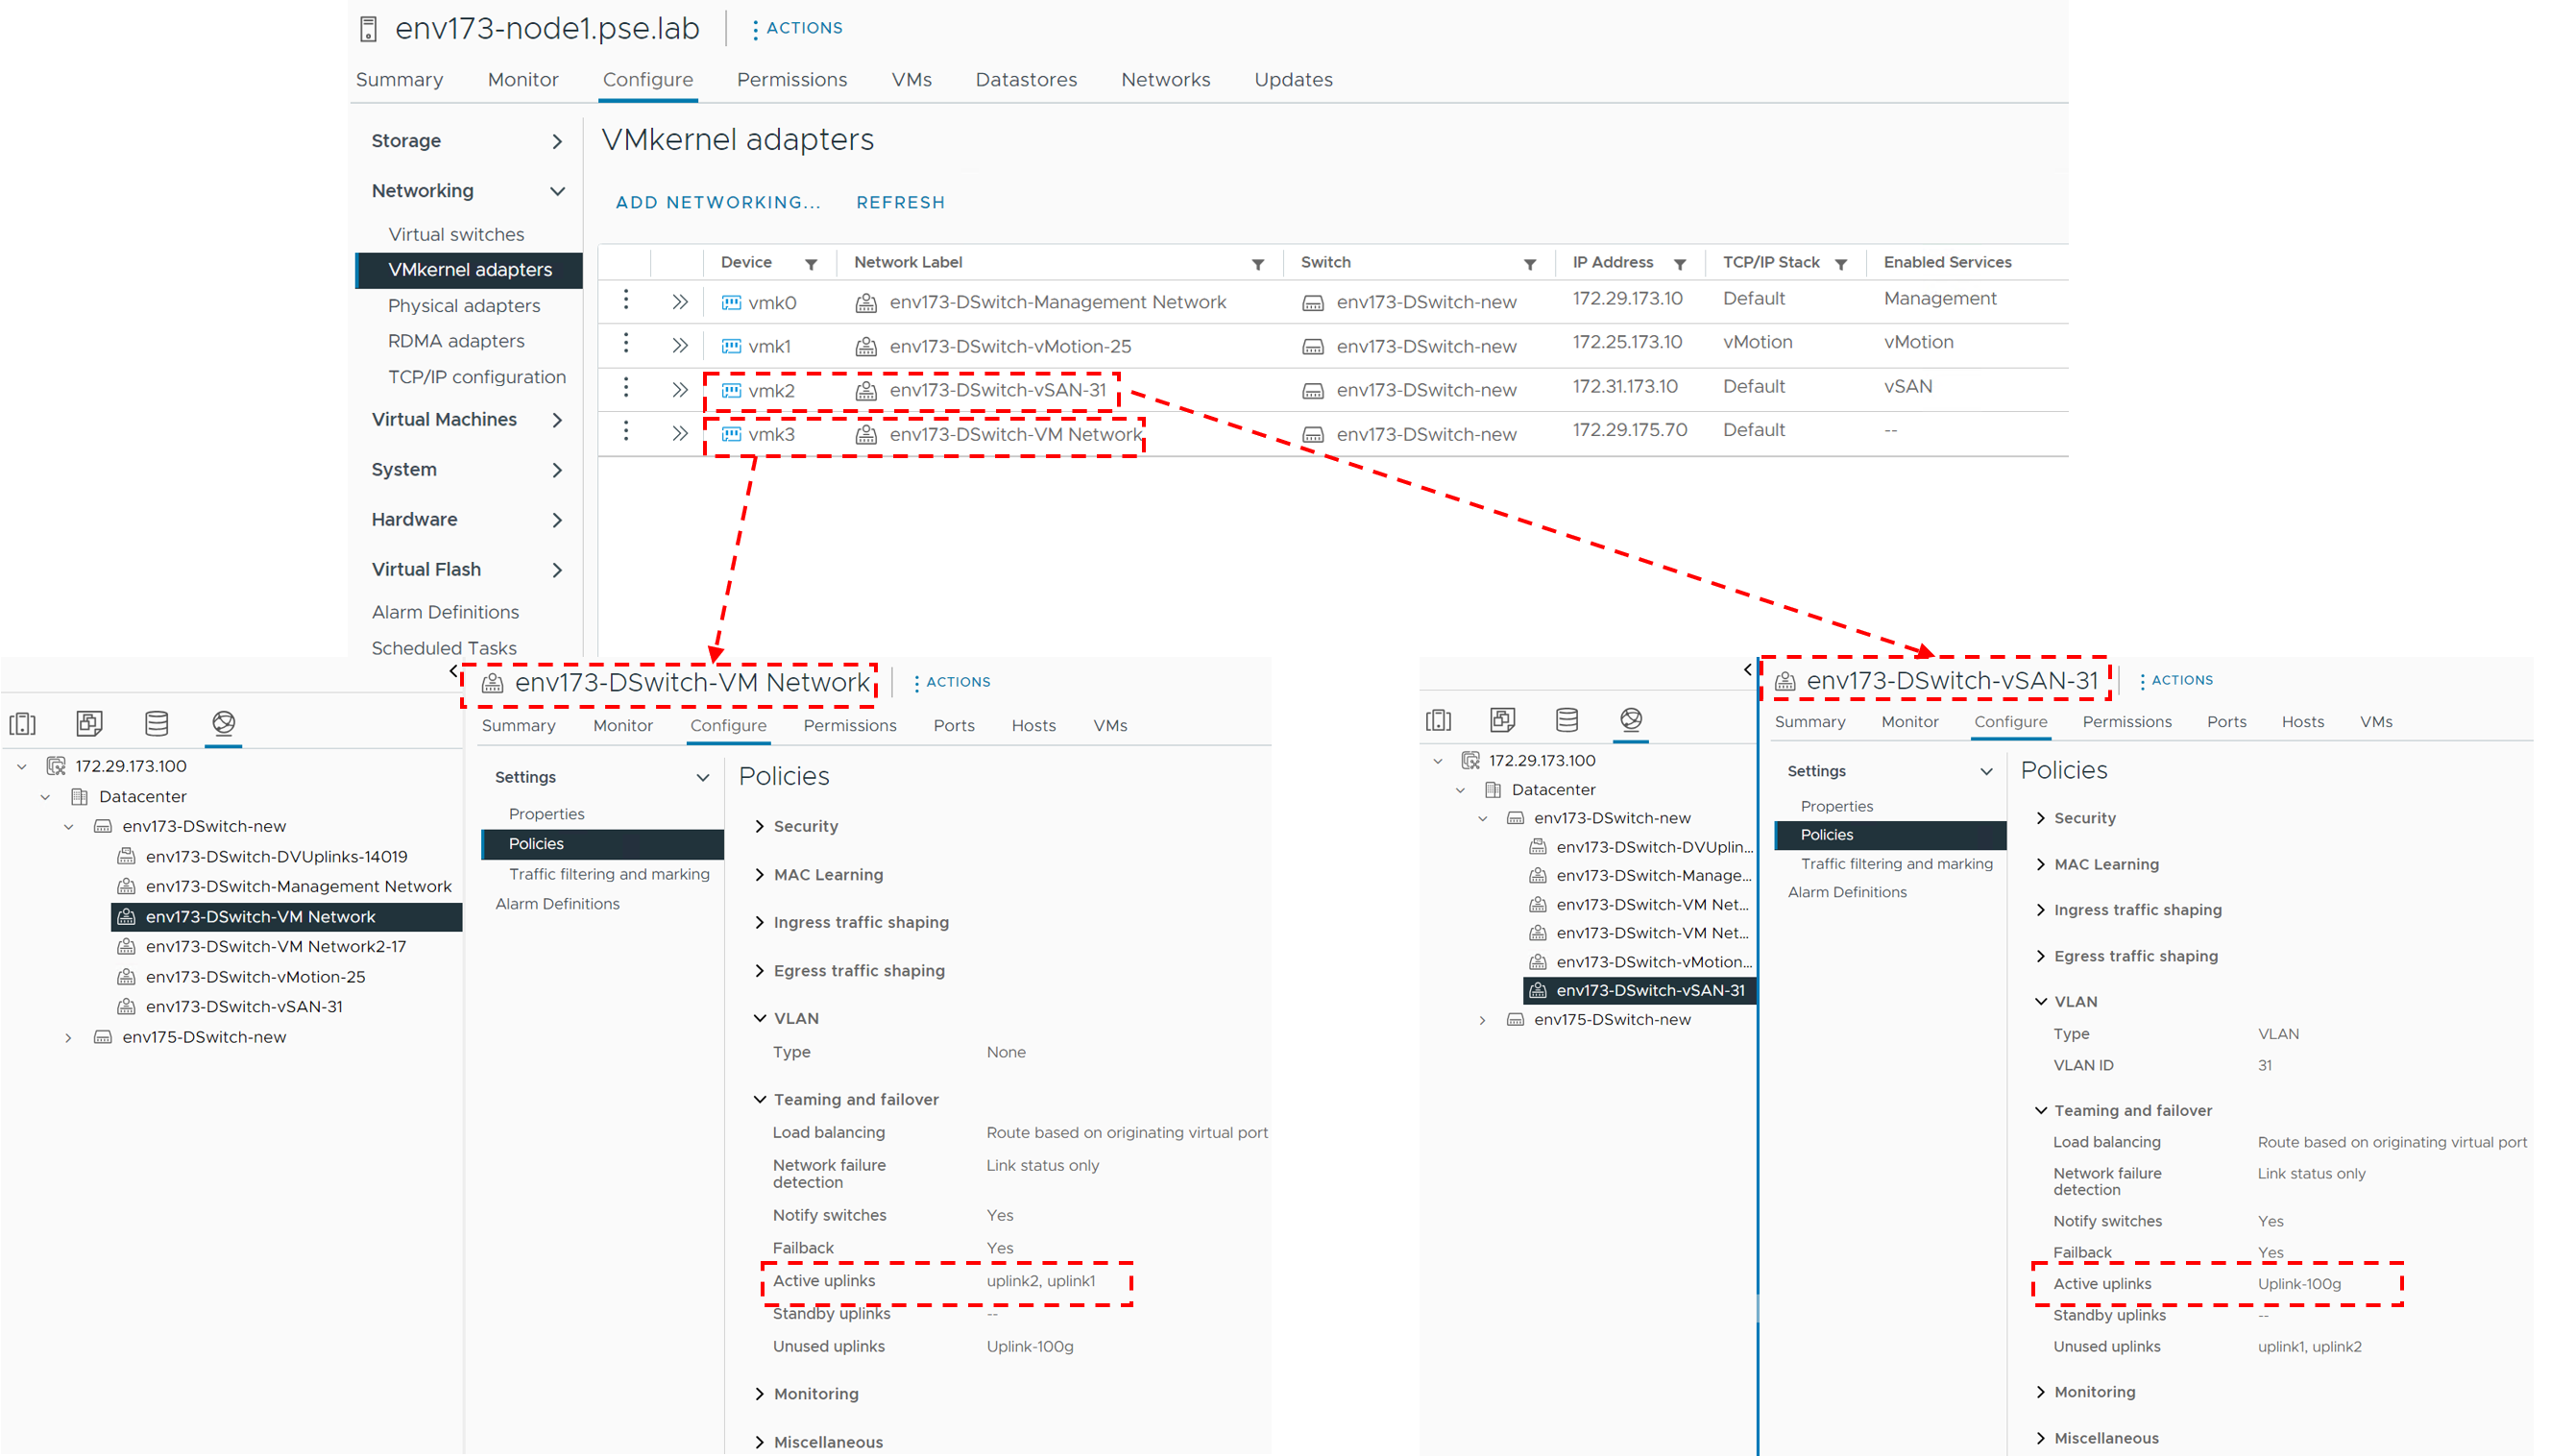Click the Network Label column filter icon

tap(1257, 264)
